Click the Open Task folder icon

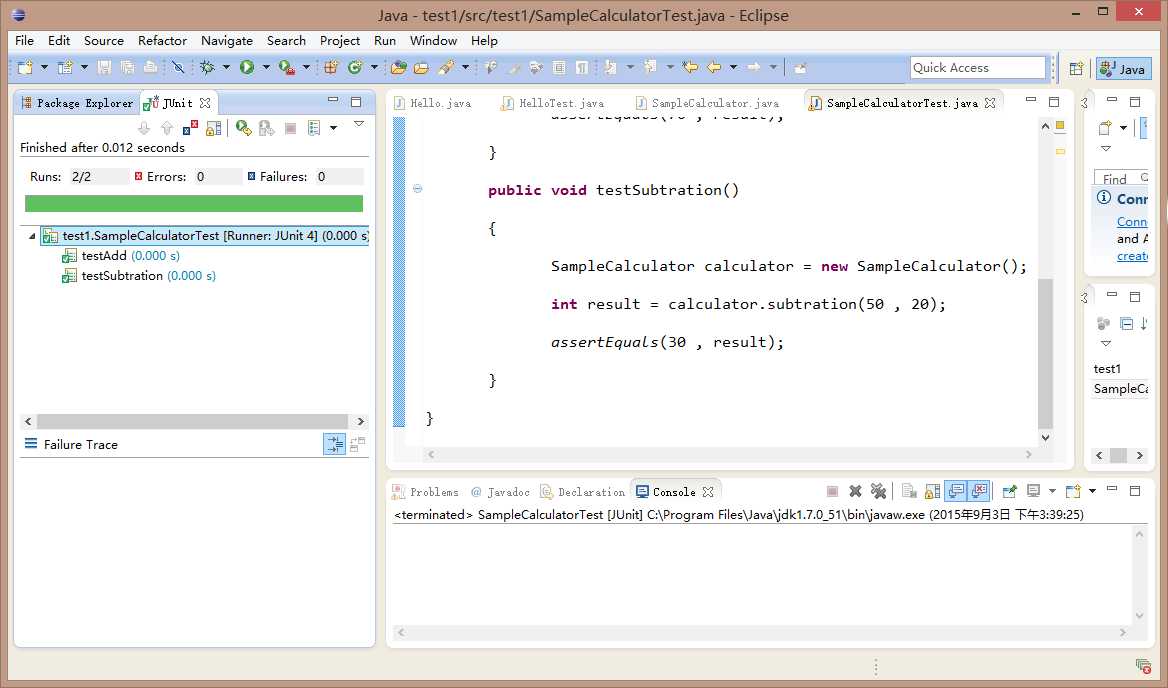click(x=421, y=68)
